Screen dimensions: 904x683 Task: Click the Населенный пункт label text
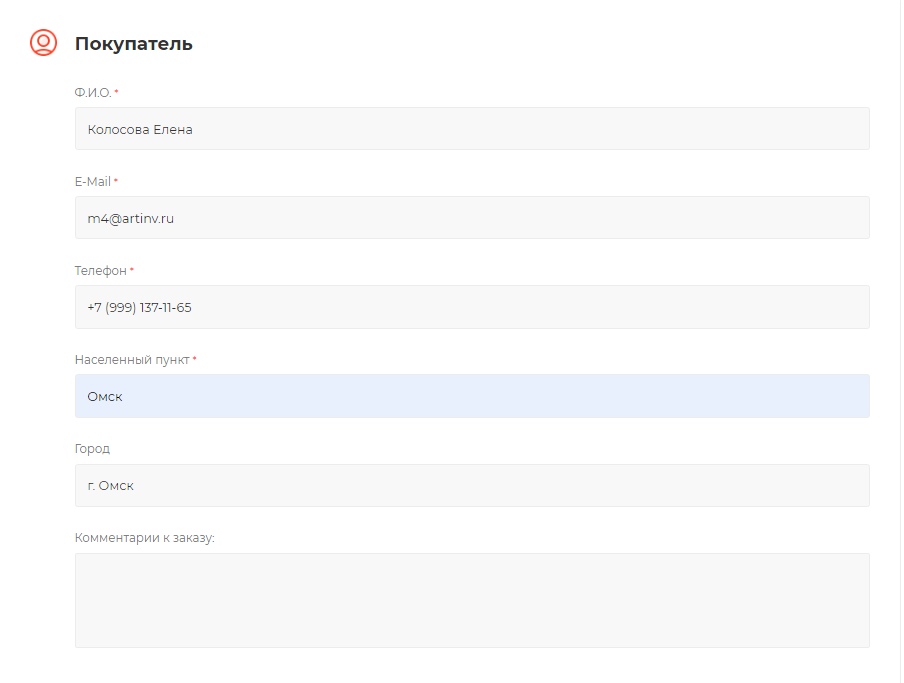tap(131, 360)
